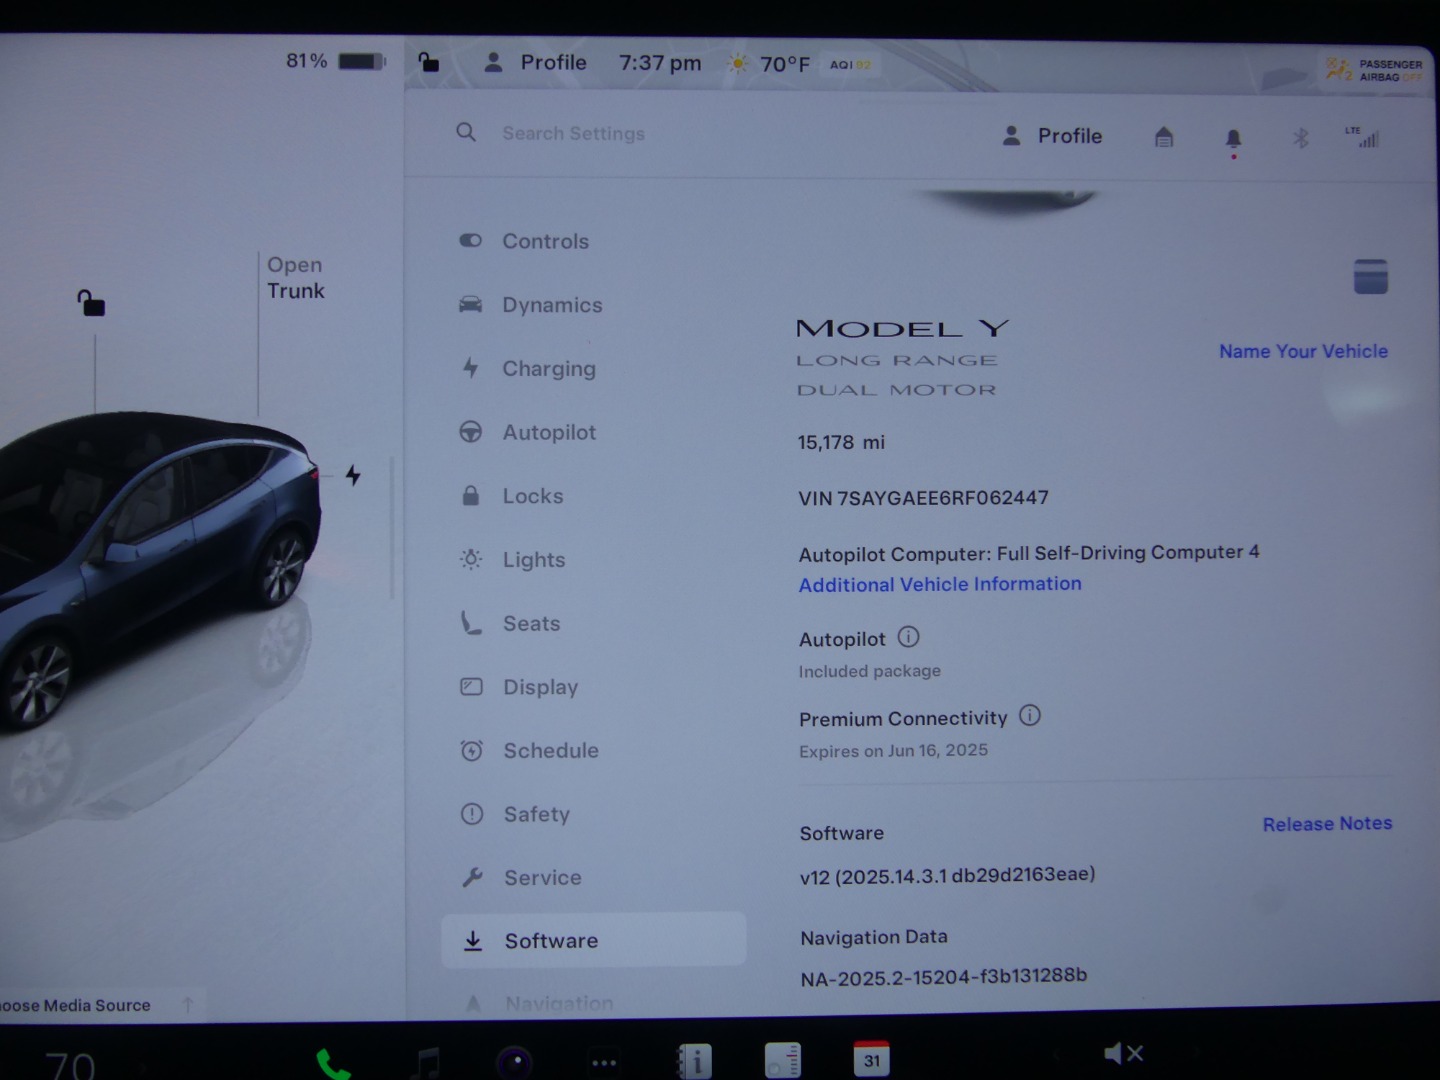This screenshot has height=1080, width=1440.
Task: Toggle the frunk lock icon above car
Action: (x=91, y=302)
